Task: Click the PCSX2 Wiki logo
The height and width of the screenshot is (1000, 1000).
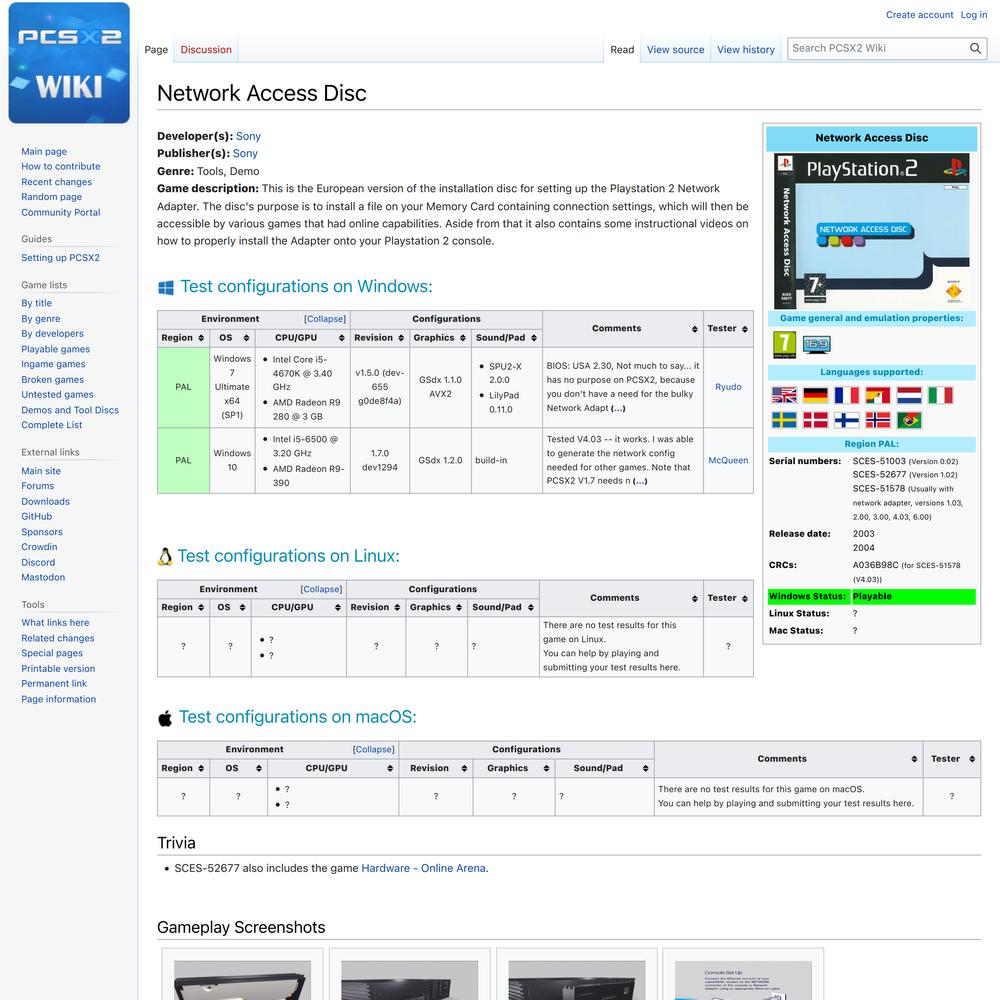Action: pyautogui.click(x=69, y=62)
